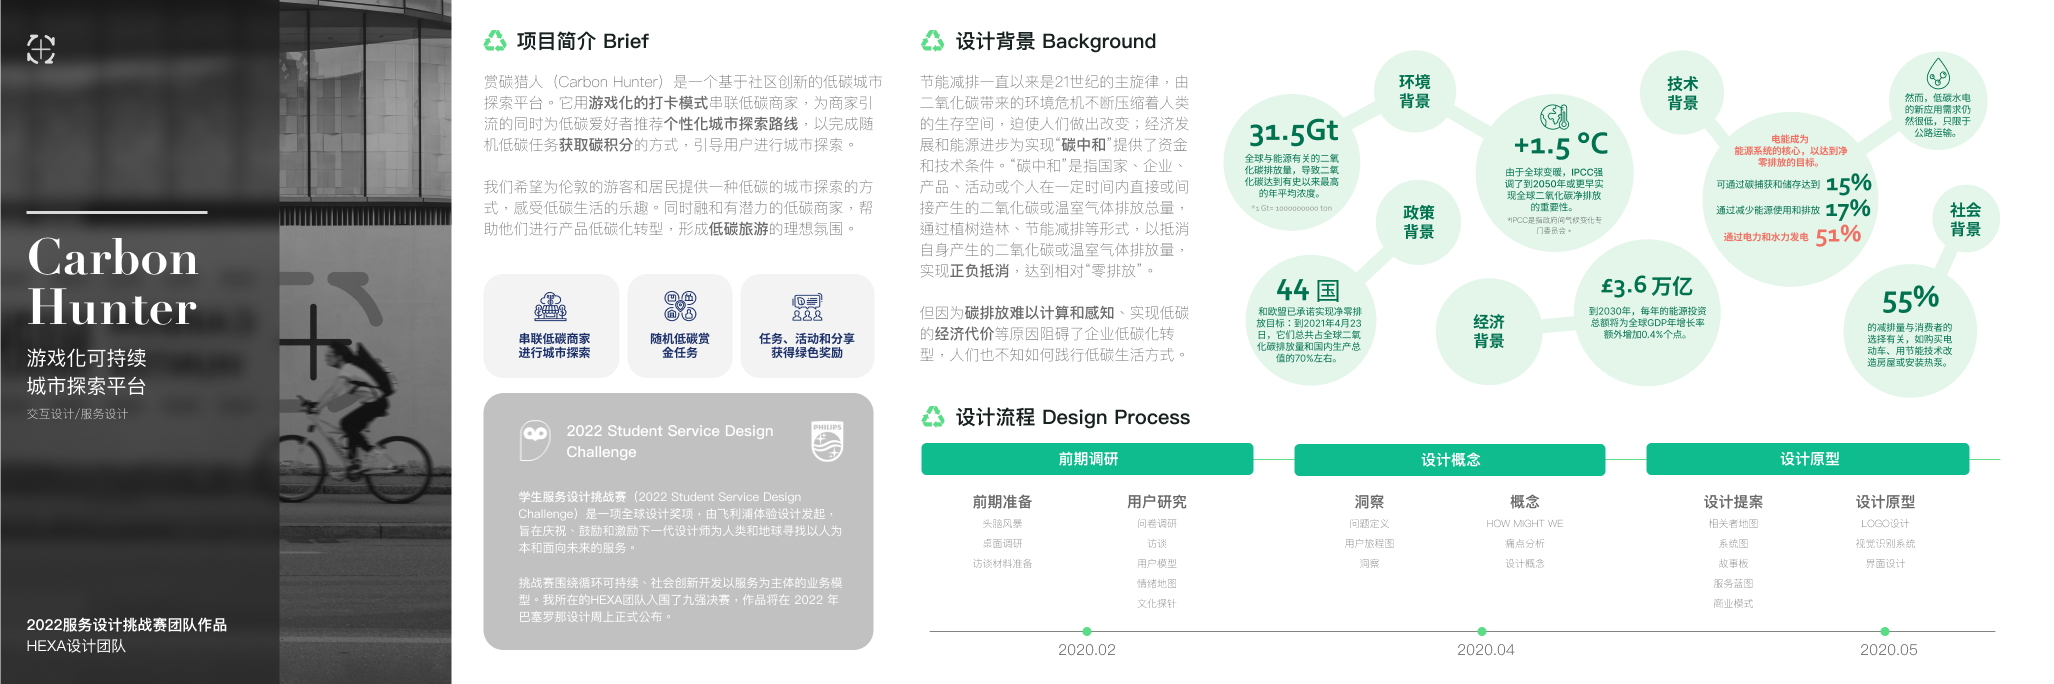Click the 2022 Student Service Design Challenge title

tap(670, 441)
